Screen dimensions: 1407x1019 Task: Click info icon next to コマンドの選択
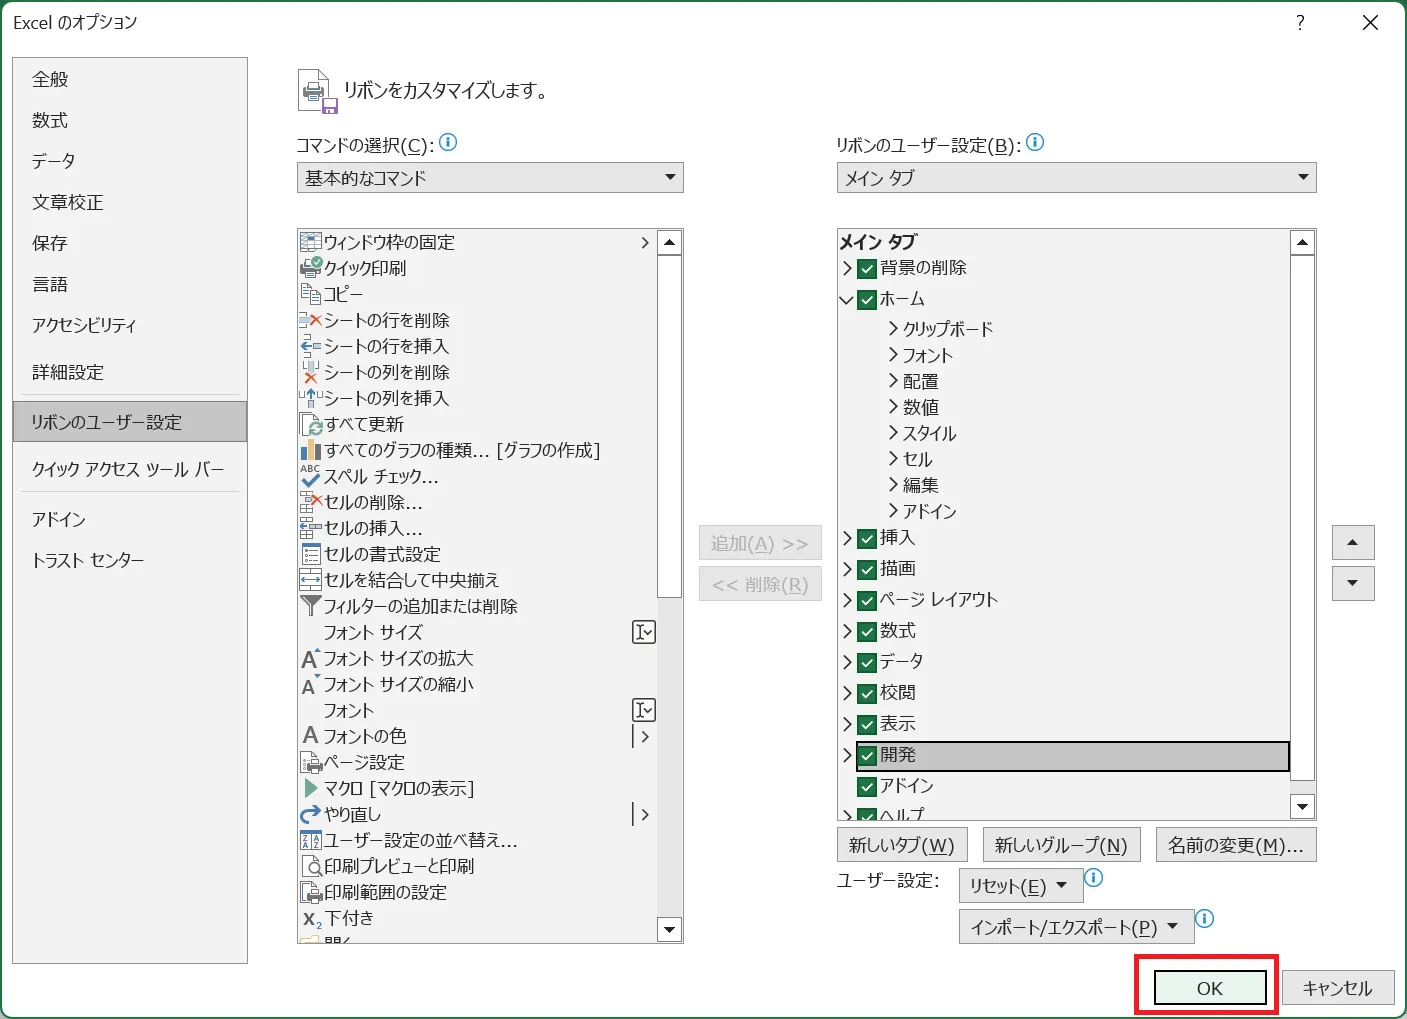[x=448, y=143]
